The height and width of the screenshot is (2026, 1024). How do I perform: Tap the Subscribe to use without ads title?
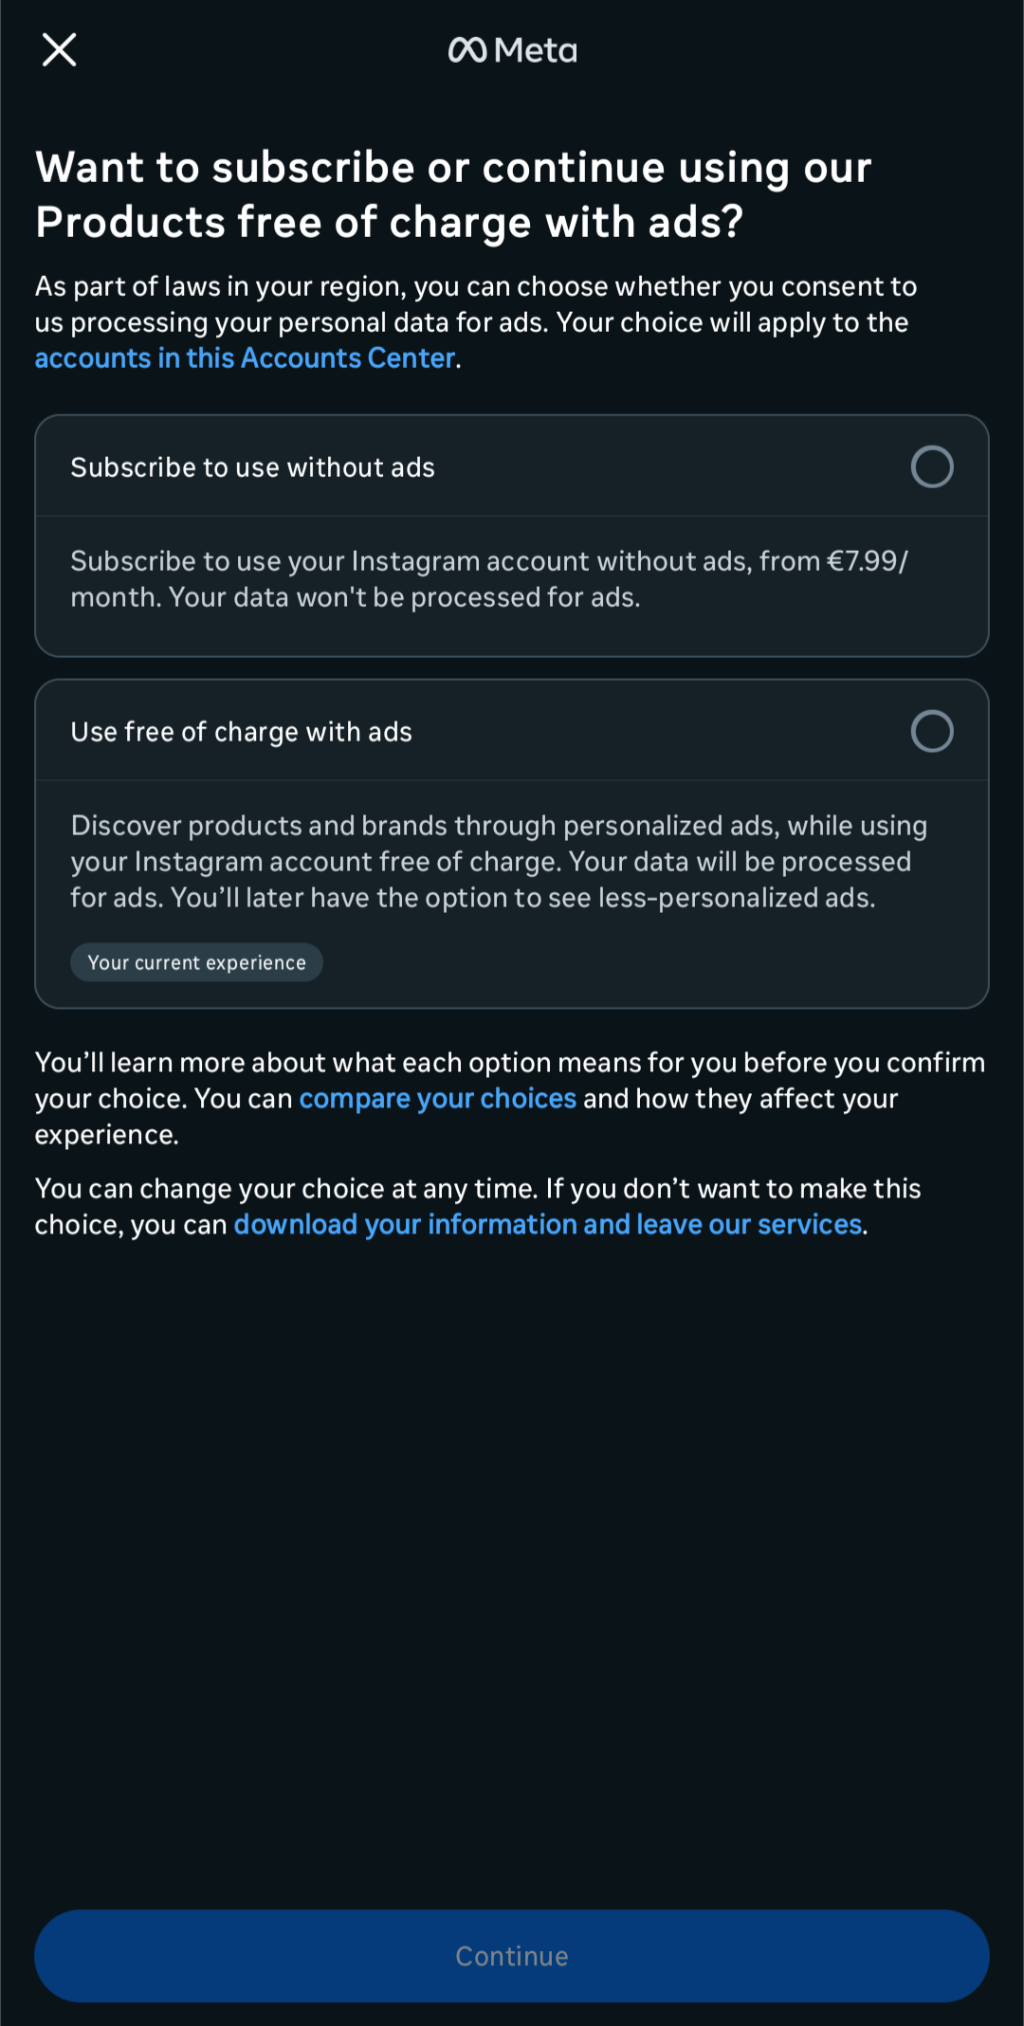coord(253,467)
